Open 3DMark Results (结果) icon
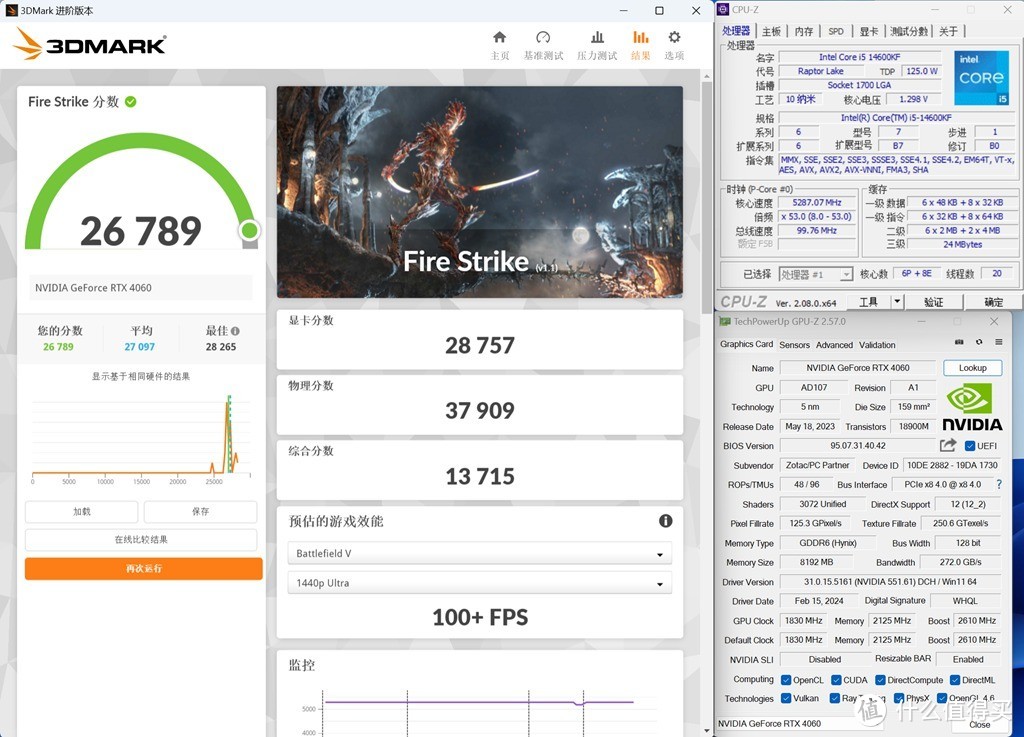 [641, 37]
